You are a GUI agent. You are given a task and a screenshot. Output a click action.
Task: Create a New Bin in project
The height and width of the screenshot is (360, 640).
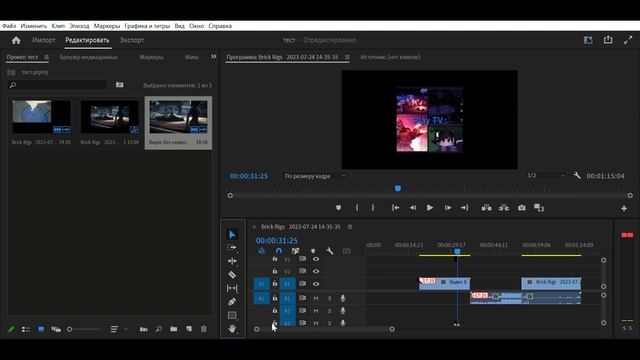click(x=173, y=329)
